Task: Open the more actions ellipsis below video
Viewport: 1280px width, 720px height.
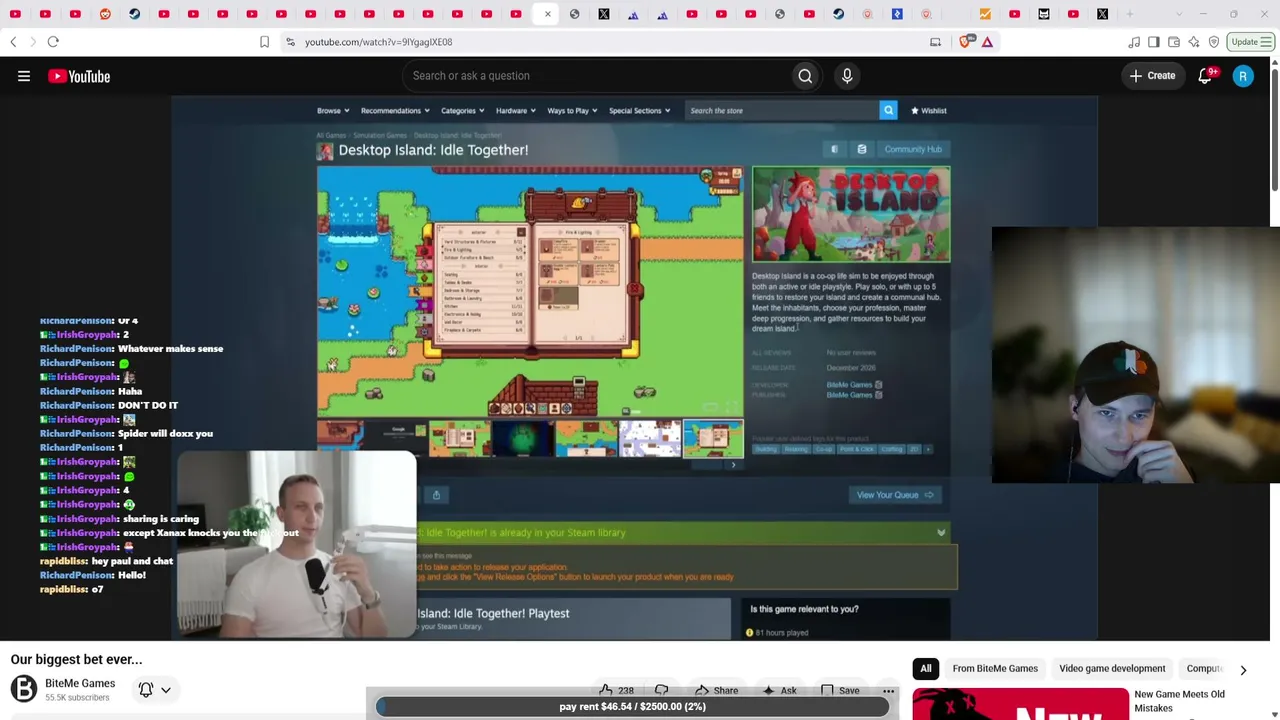Action: click(x=888, y=690)
